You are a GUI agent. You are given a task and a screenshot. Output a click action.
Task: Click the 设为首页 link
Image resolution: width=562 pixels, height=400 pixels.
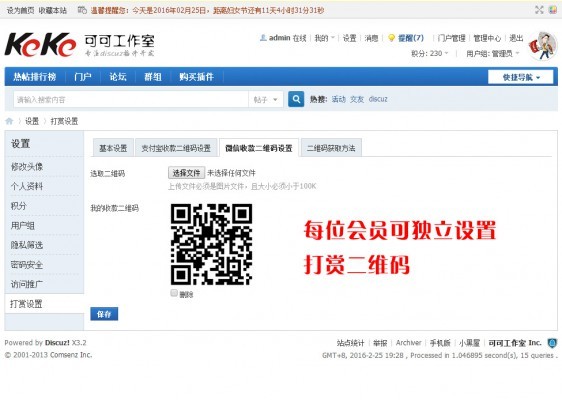click(x=20, y=10)
